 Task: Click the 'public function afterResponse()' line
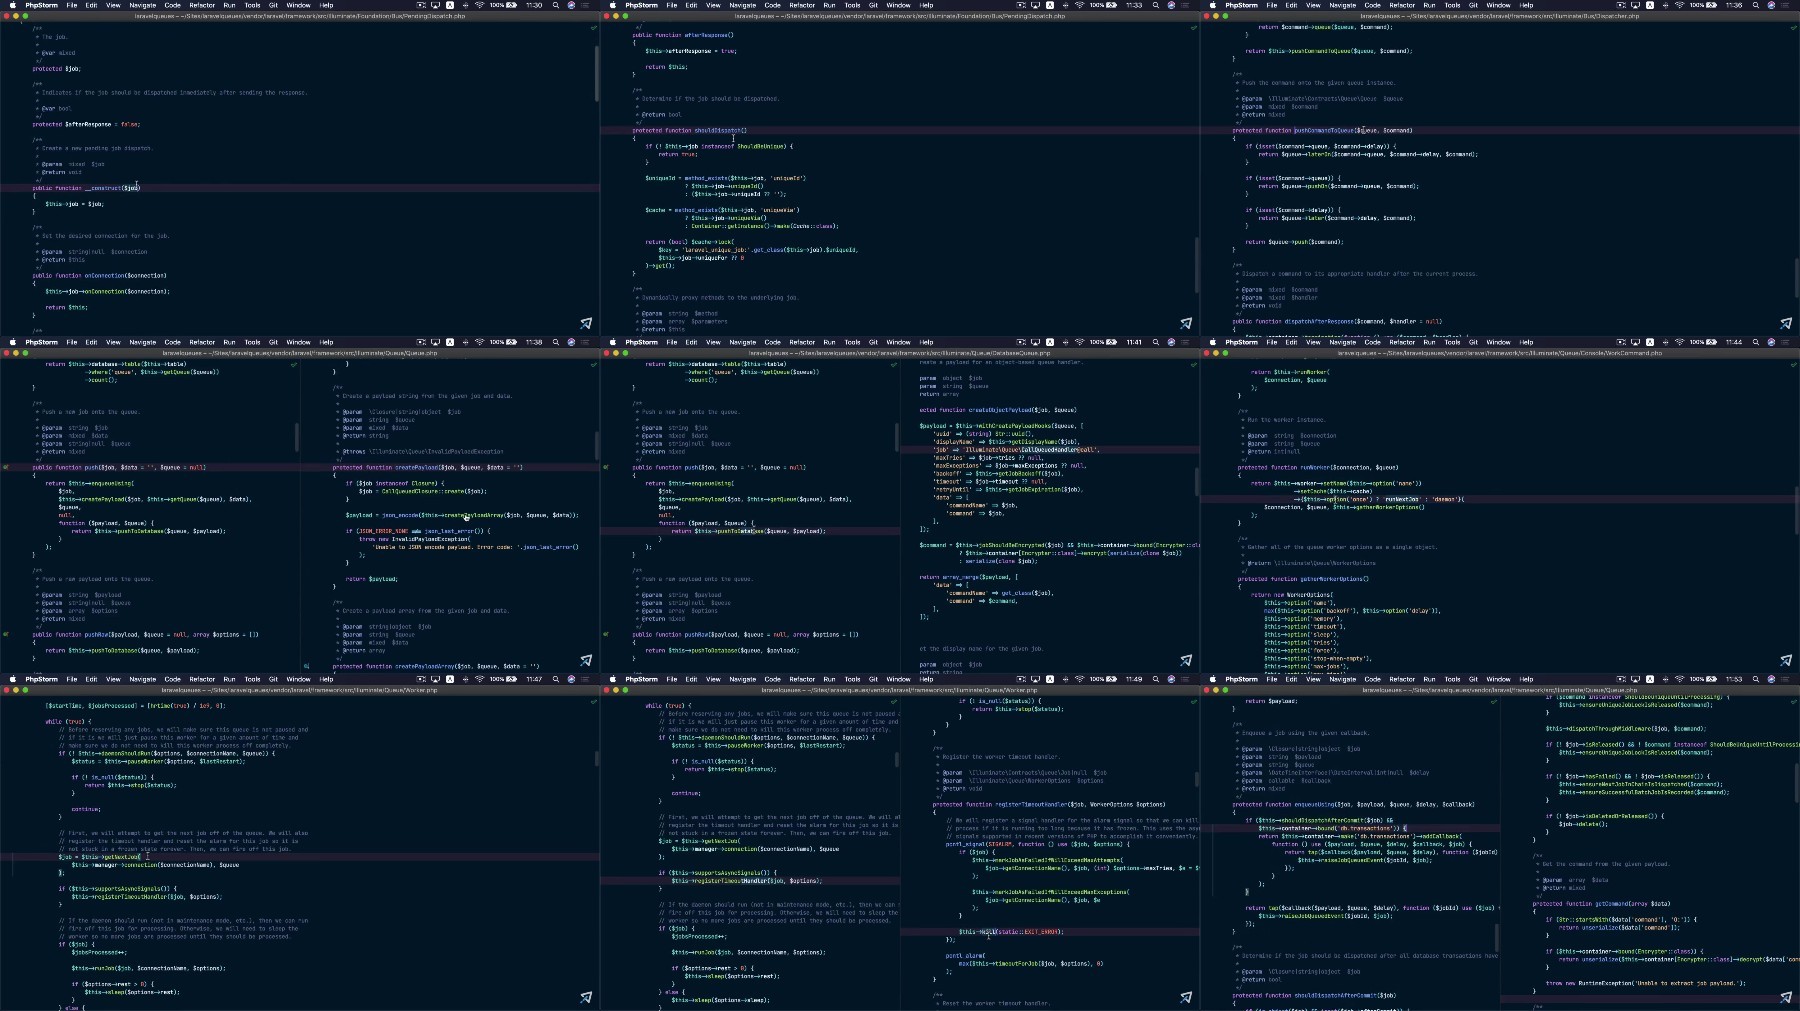tap(683, 35)
